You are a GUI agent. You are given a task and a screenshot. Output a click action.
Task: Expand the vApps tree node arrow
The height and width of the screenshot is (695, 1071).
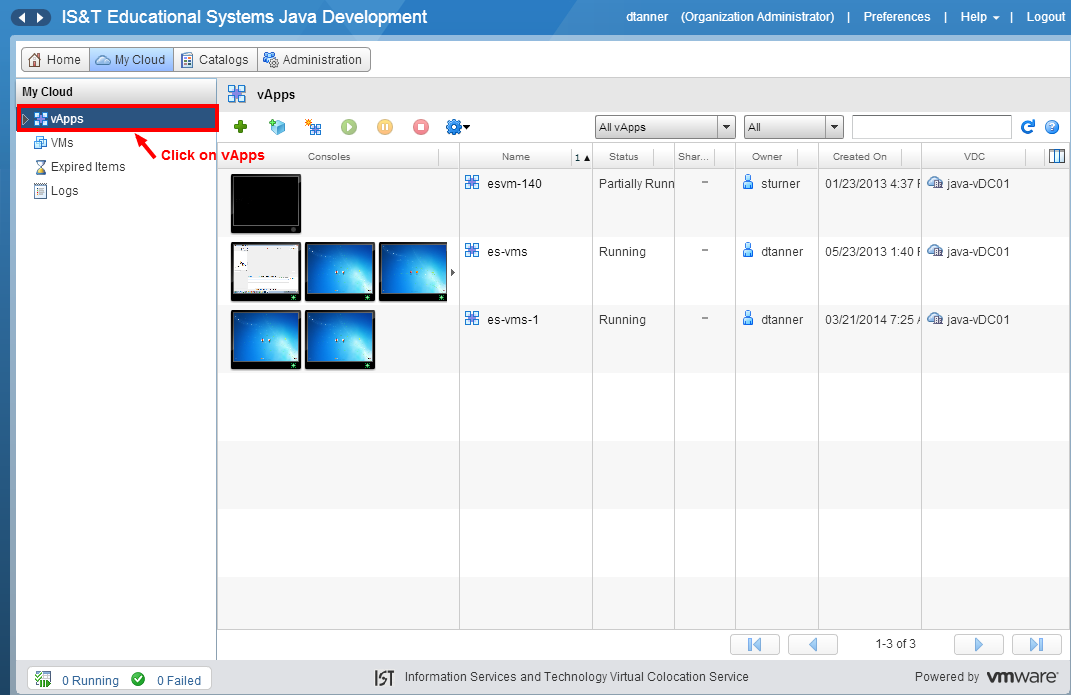coord(26,119)
